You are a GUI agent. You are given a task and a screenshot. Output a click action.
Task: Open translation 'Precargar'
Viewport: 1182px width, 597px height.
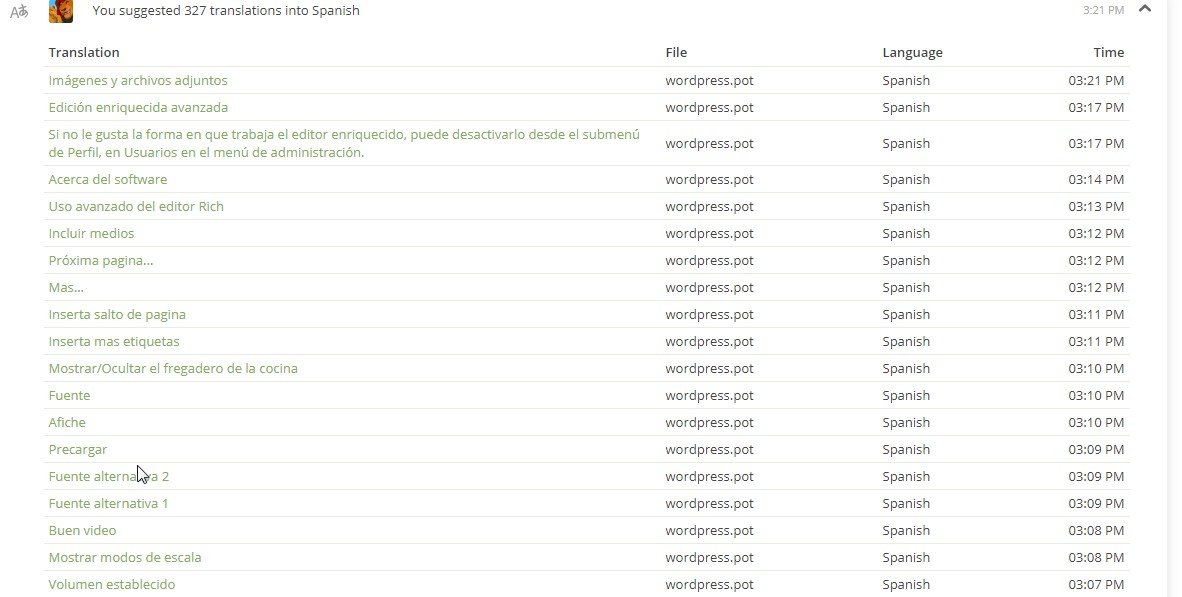[x=78, y=450]
